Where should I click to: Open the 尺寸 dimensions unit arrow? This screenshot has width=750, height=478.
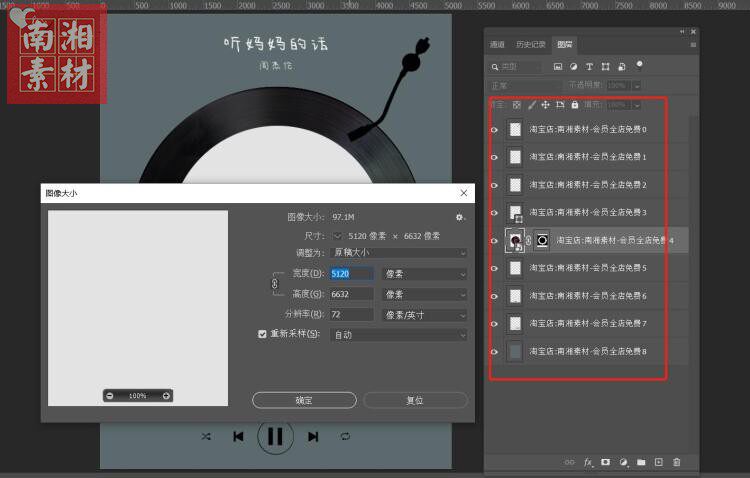click(338, 236)
